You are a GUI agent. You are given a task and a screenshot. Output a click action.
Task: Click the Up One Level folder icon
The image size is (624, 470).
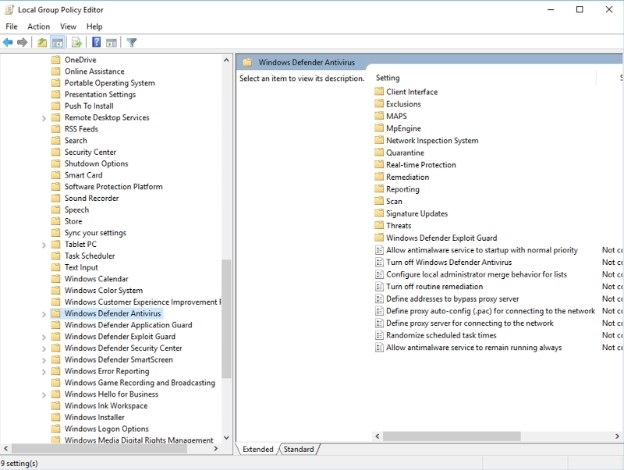(42, 43)
